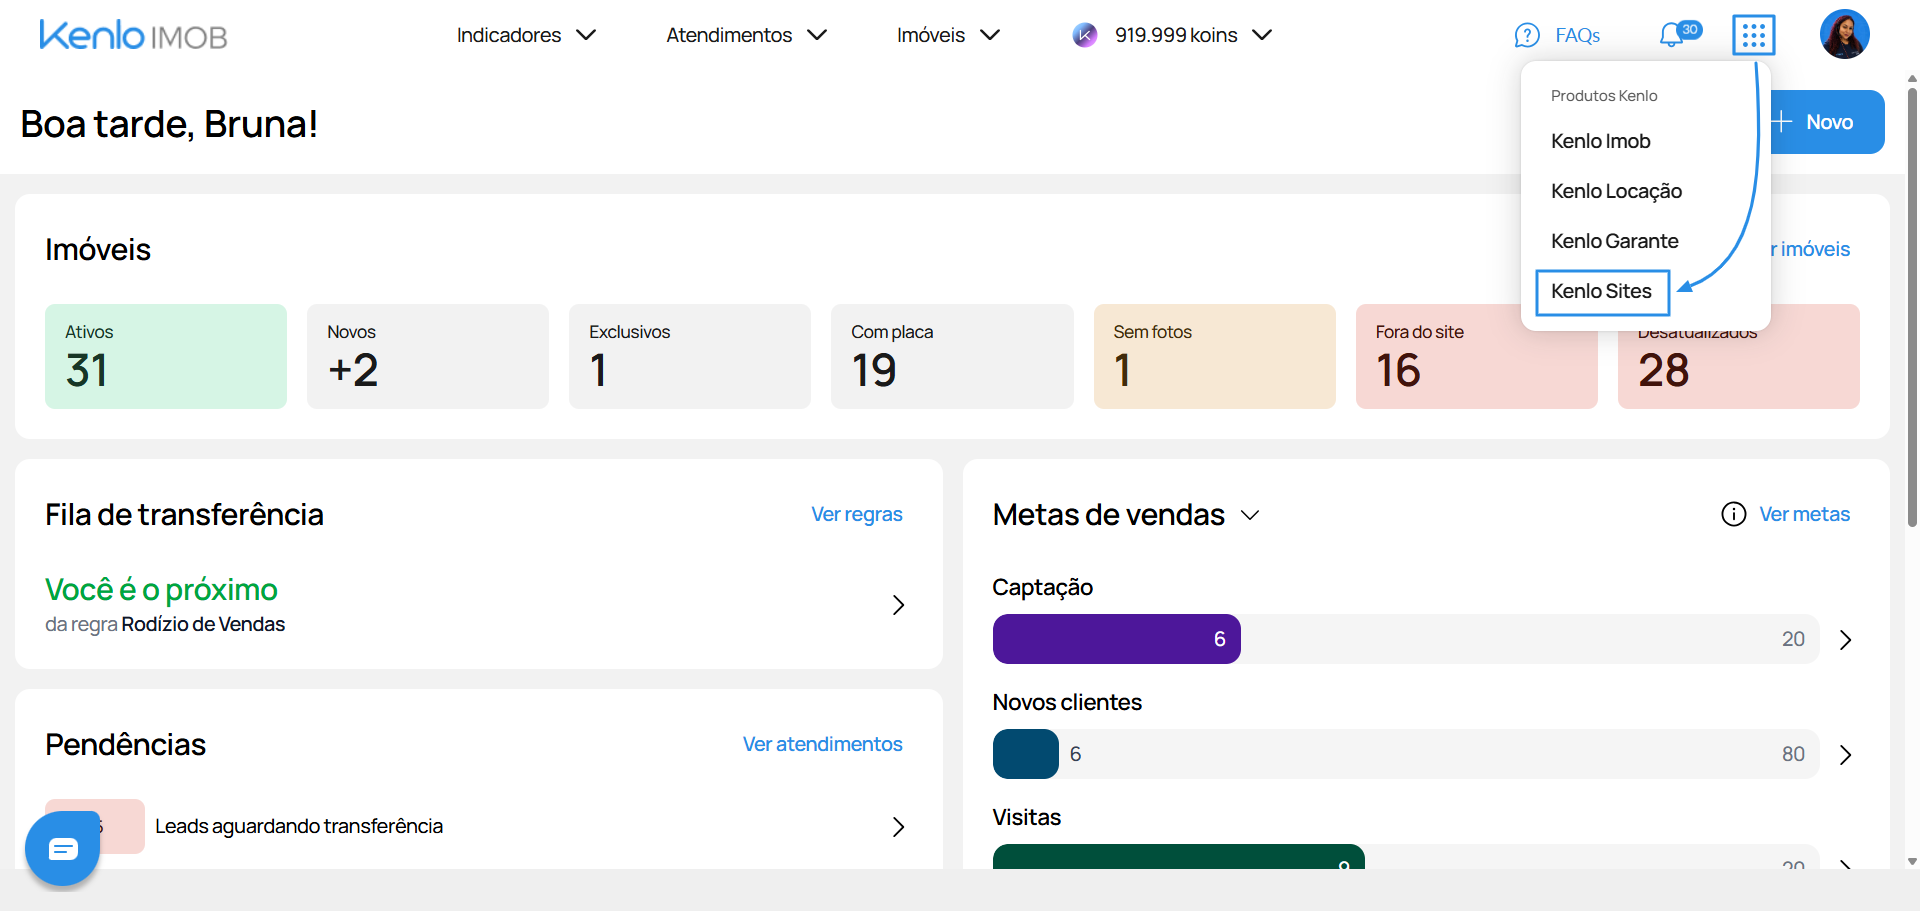Viewport: 1920px width, 911px height.
Task: Open Novos clientes goal details arrow
Action: coord(1845,754)
